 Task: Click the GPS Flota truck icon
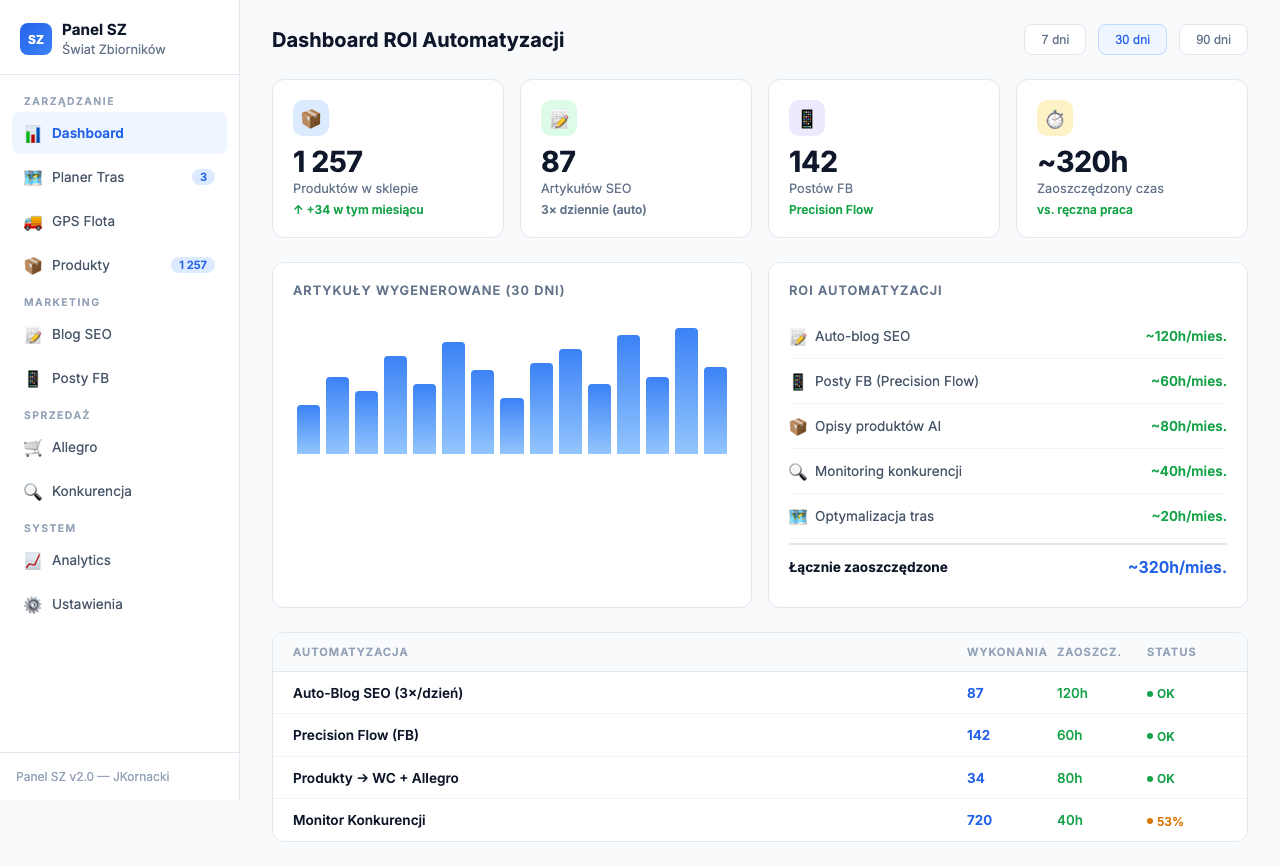pos(33,221)
